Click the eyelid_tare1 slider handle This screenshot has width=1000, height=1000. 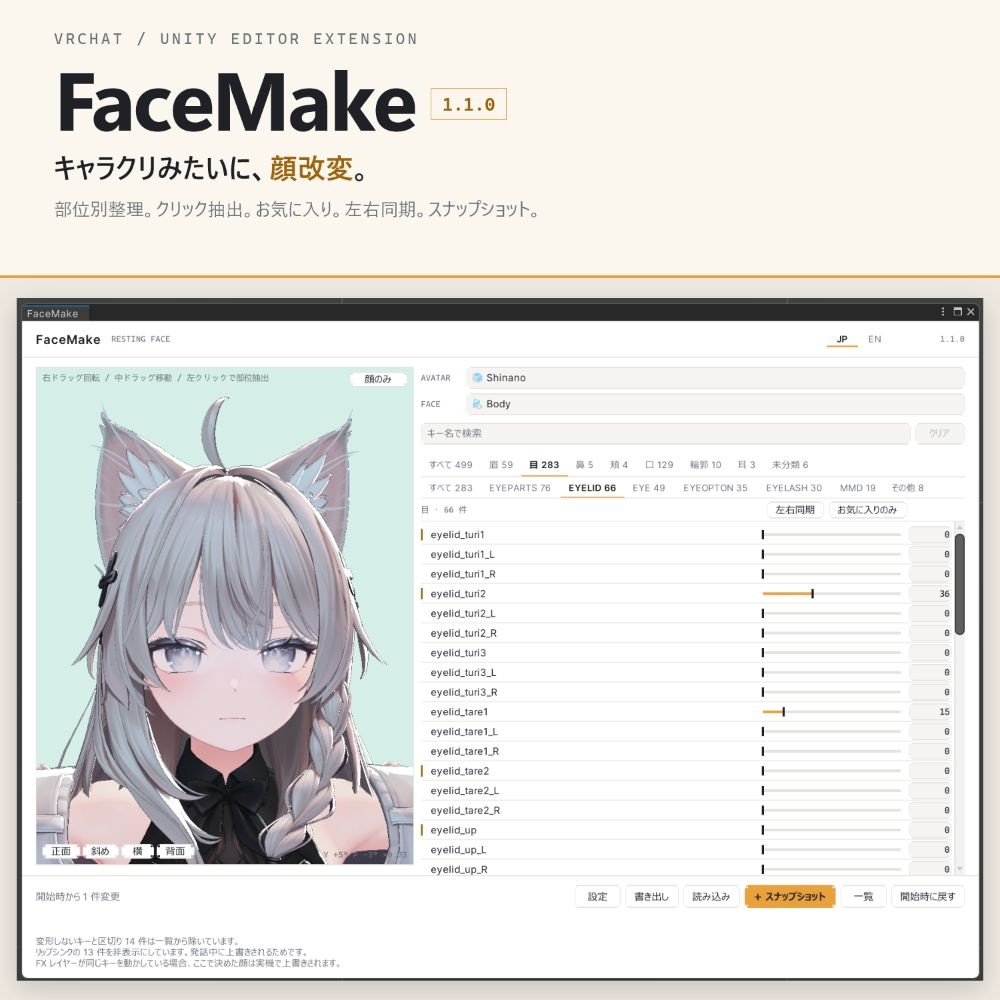pyautogui.click(x=783, y=712)
